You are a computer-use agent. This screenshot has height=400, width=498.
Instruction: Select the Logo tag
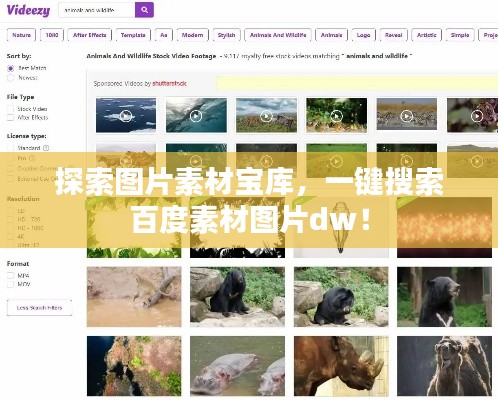[363, 35]
